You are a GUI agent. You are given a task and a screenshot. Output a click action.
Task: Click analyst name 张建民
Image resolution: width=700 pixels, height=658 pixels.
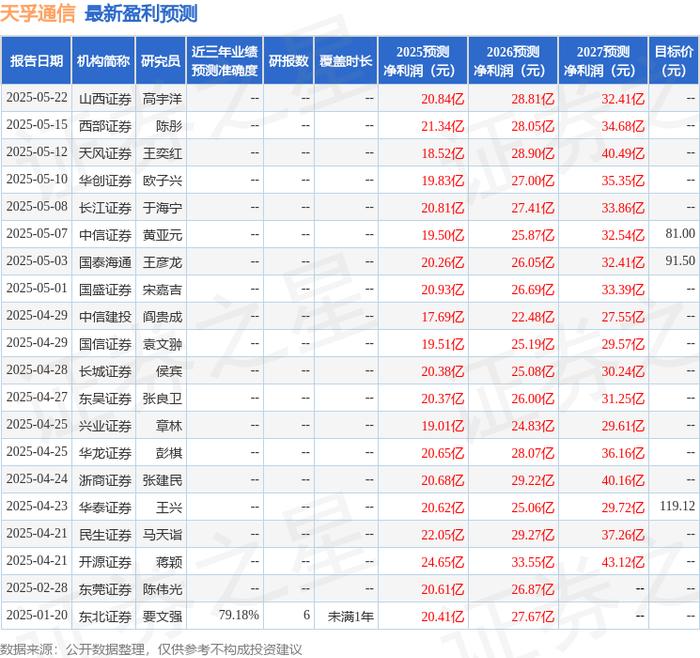(x=162, y=480)
